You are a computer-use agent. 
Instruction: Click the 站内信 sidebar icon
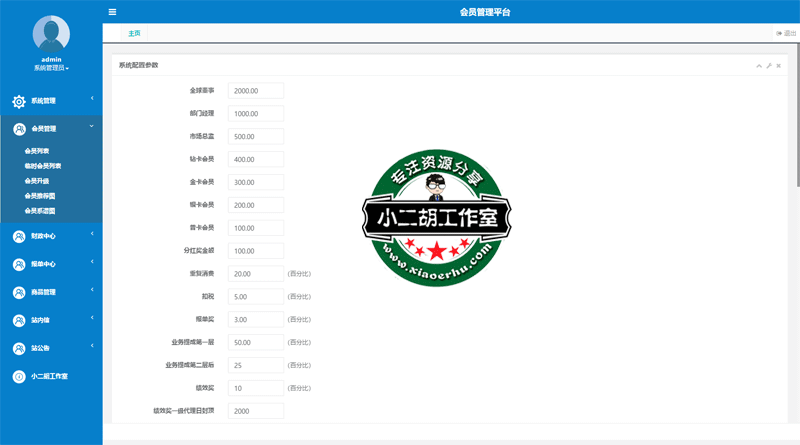tap(19, 321)
